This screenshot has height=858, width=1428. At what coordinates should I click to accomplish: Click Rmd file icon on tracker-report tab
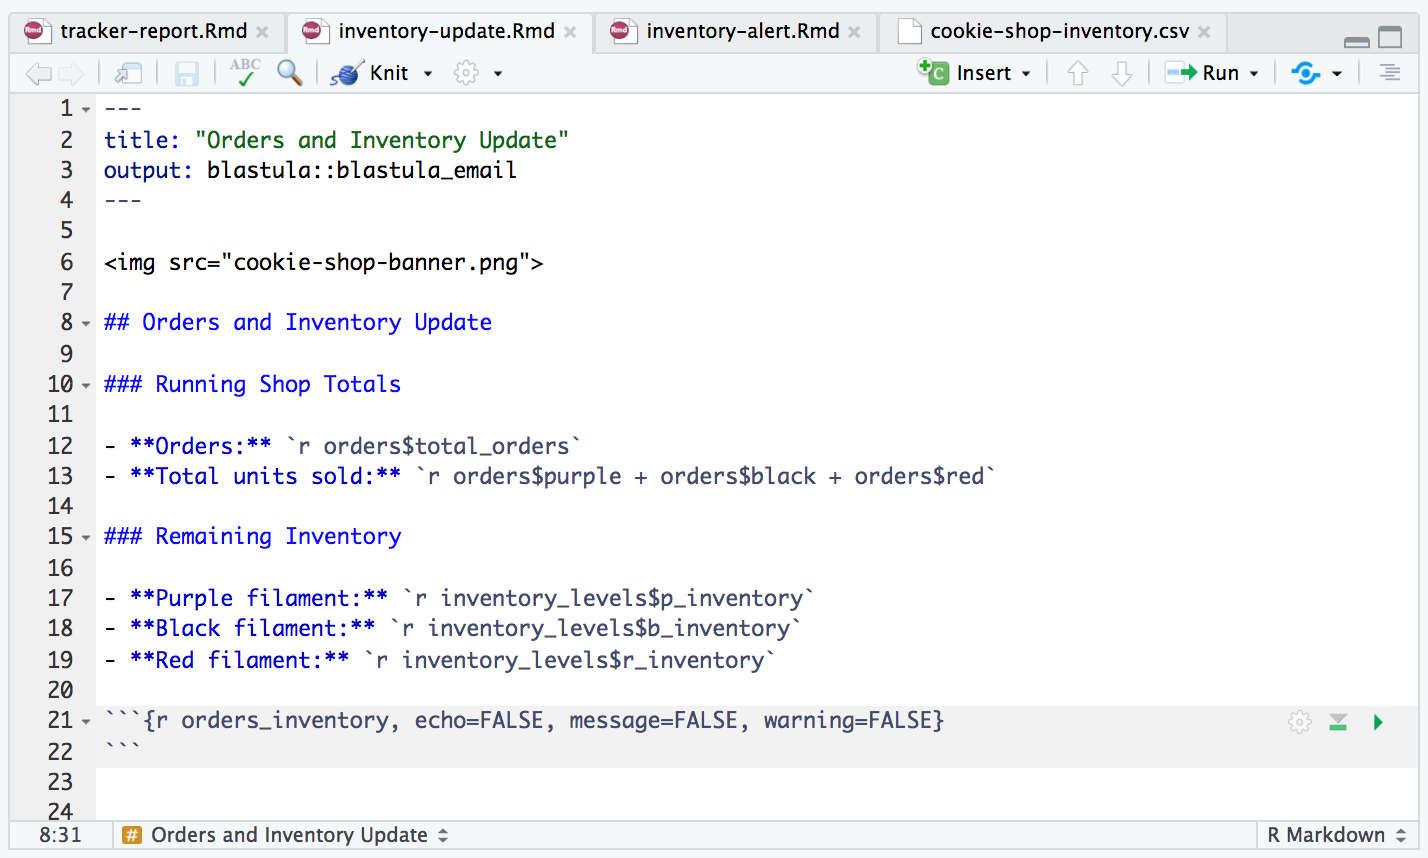point(37,32)
